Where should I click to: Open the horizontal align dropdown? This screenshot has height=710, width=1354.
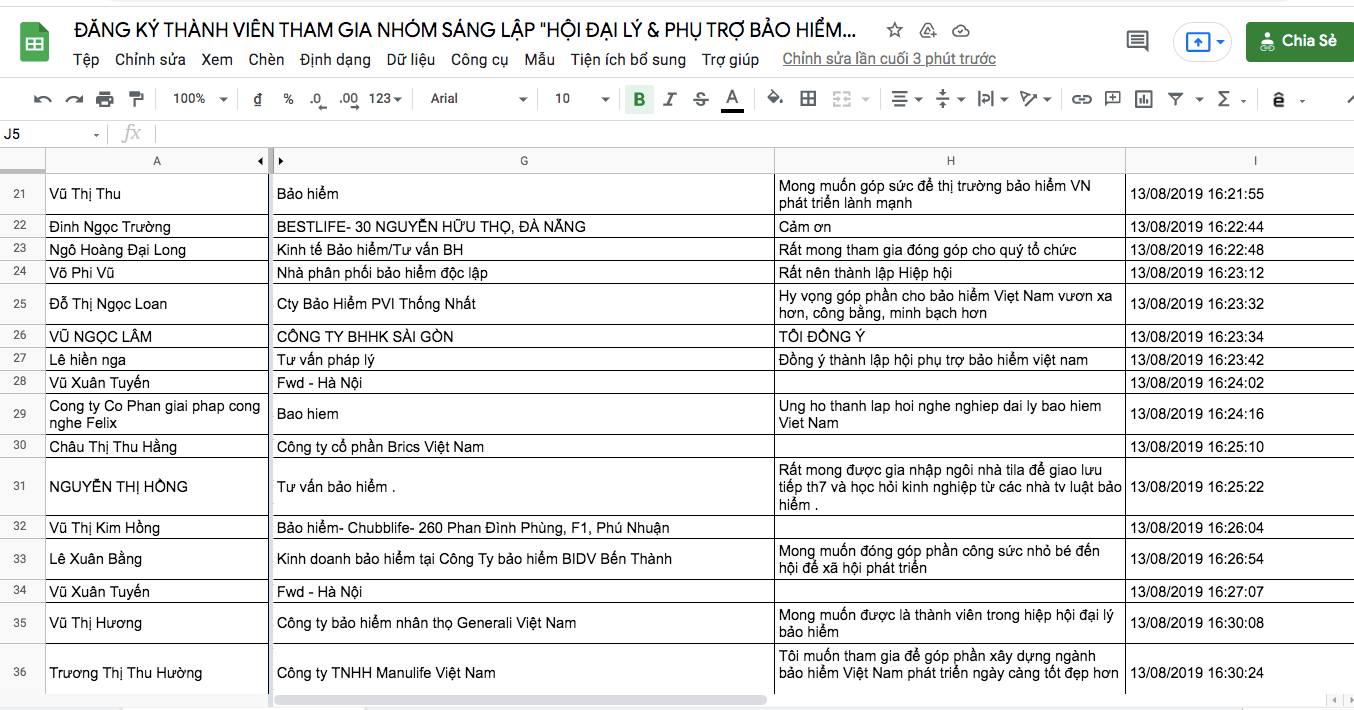[906, 99]
